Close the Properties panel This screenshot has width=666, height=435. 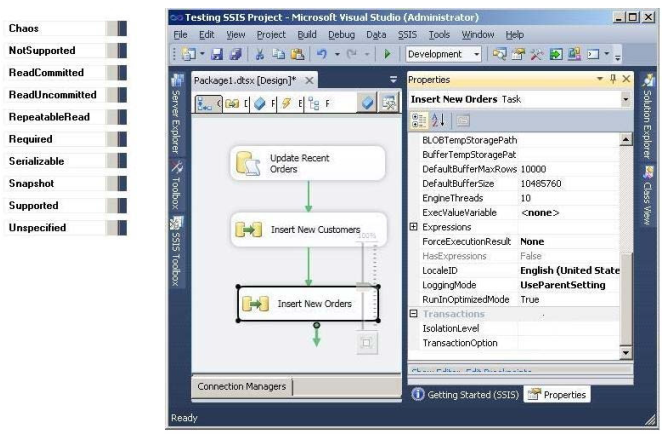(626, 79)
